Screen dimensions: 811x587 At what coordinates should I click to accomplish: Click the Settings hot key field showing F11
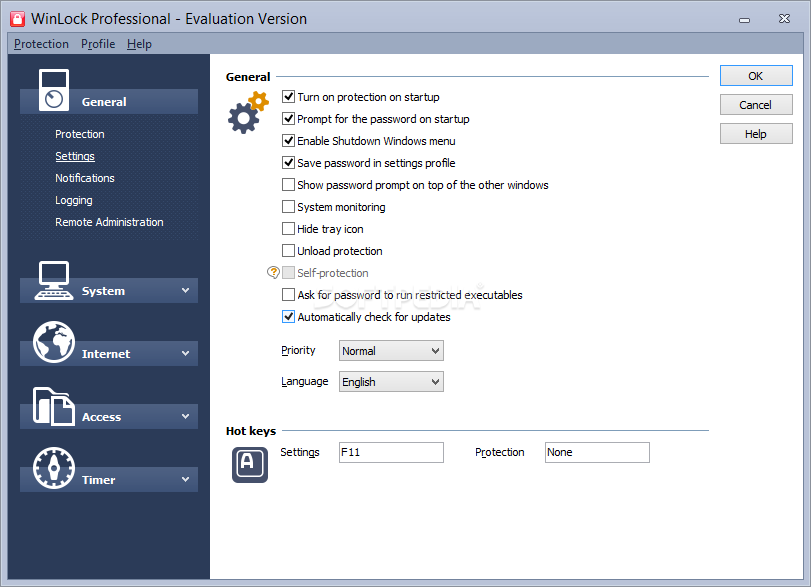point(391,452)
